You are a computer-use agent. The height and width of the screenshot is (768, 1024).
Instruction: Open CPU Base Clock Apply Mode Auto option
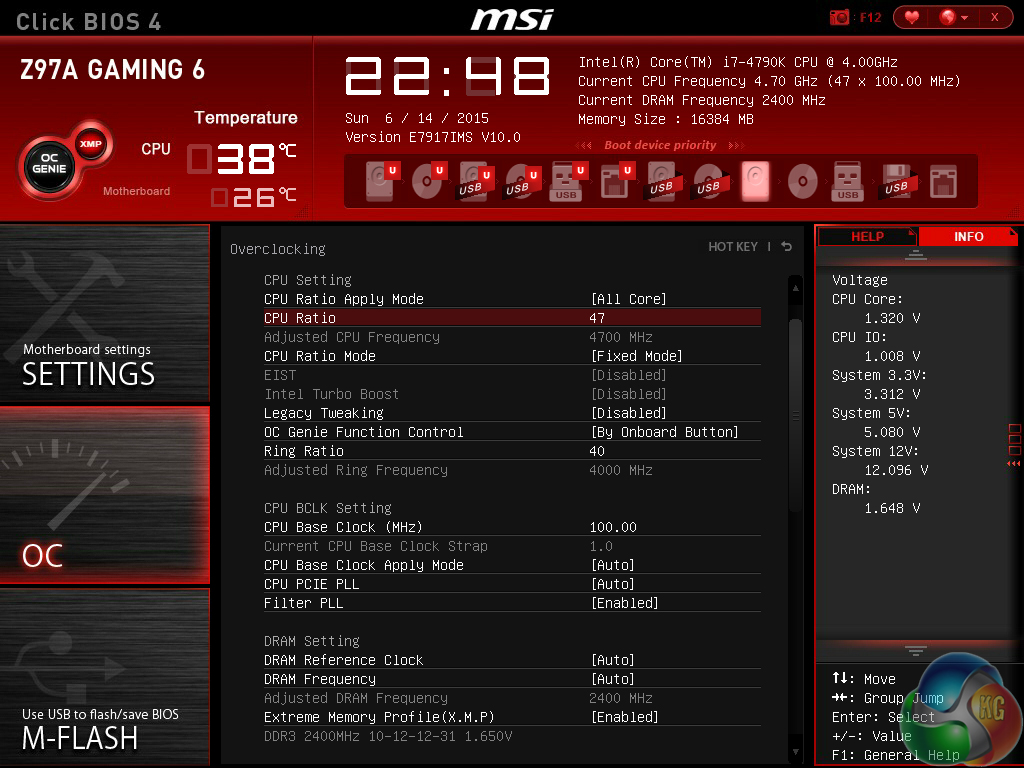tap(613, 565)
